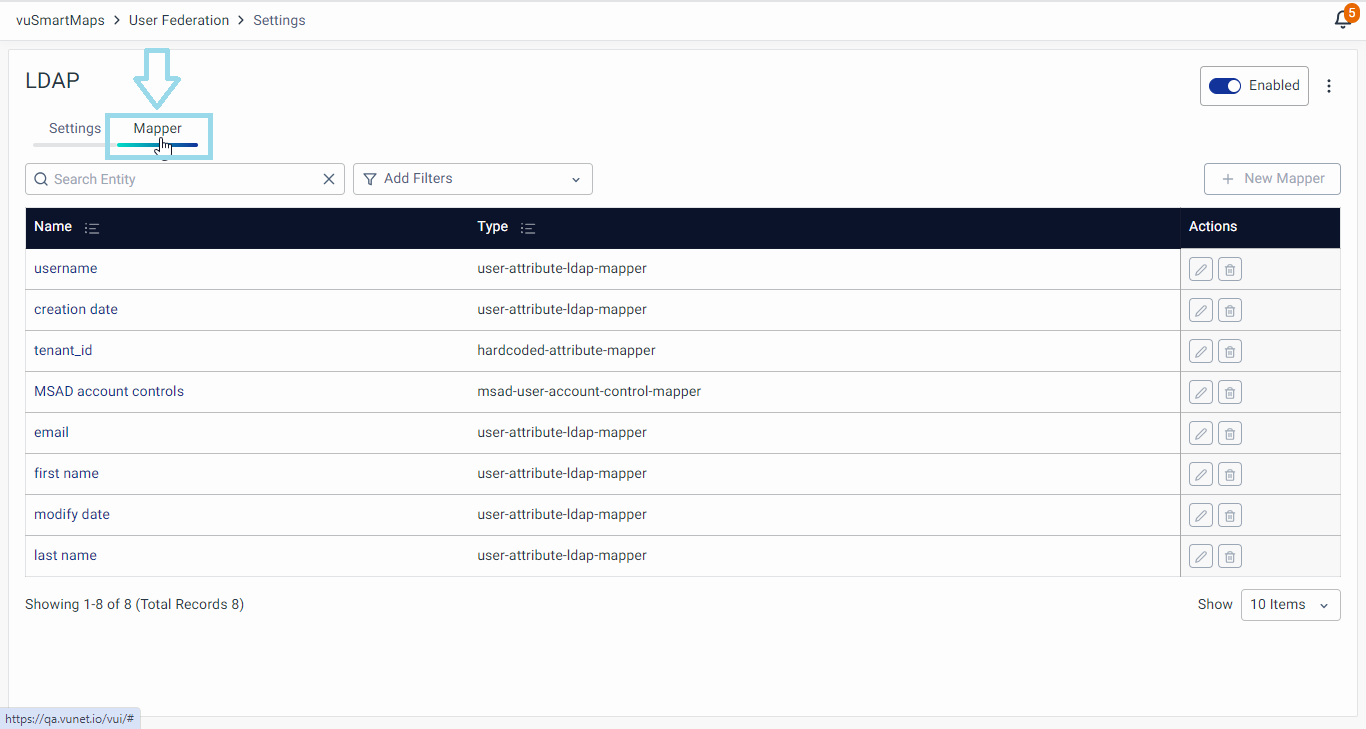
Task: Edit the email mapper
Action: tap(1201, 433)
